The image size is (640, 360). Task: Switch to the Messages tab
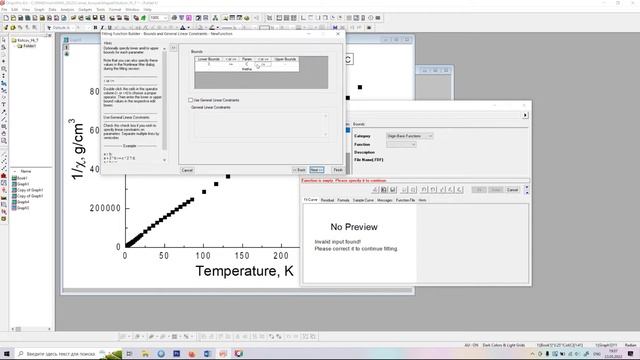[384, 200]
